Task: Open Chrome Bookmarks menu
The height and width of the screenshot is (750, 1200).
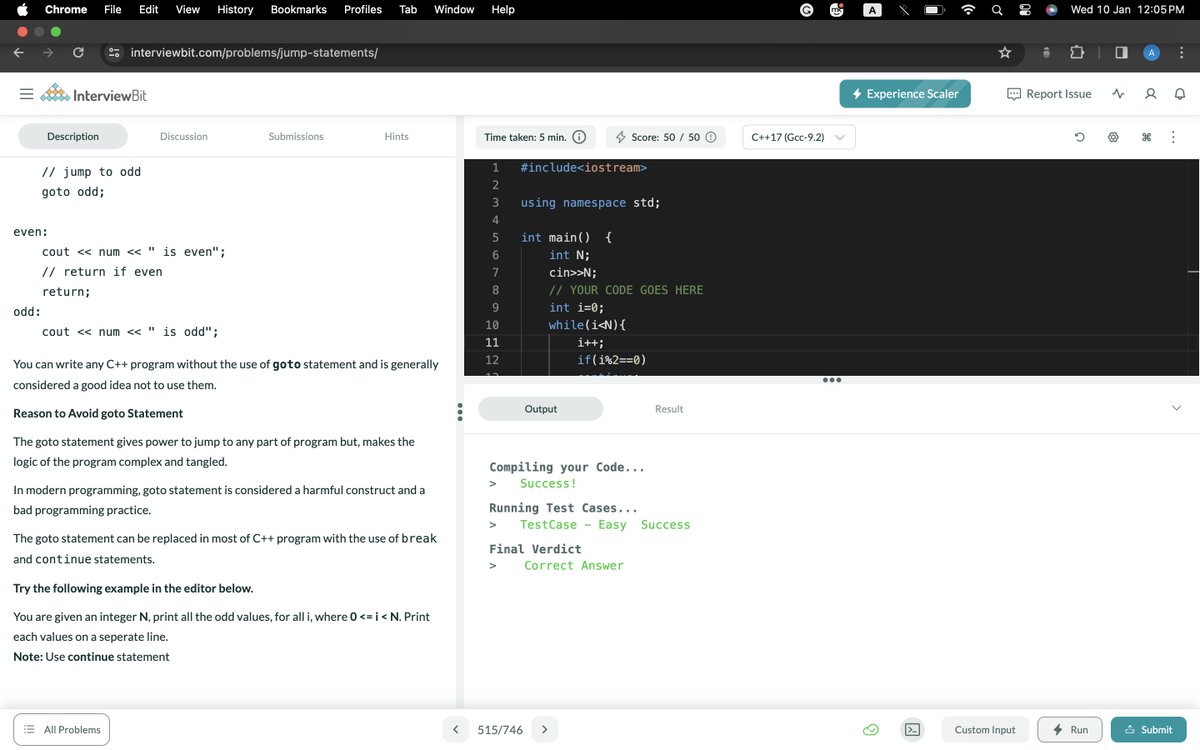Action: point(299,9)
